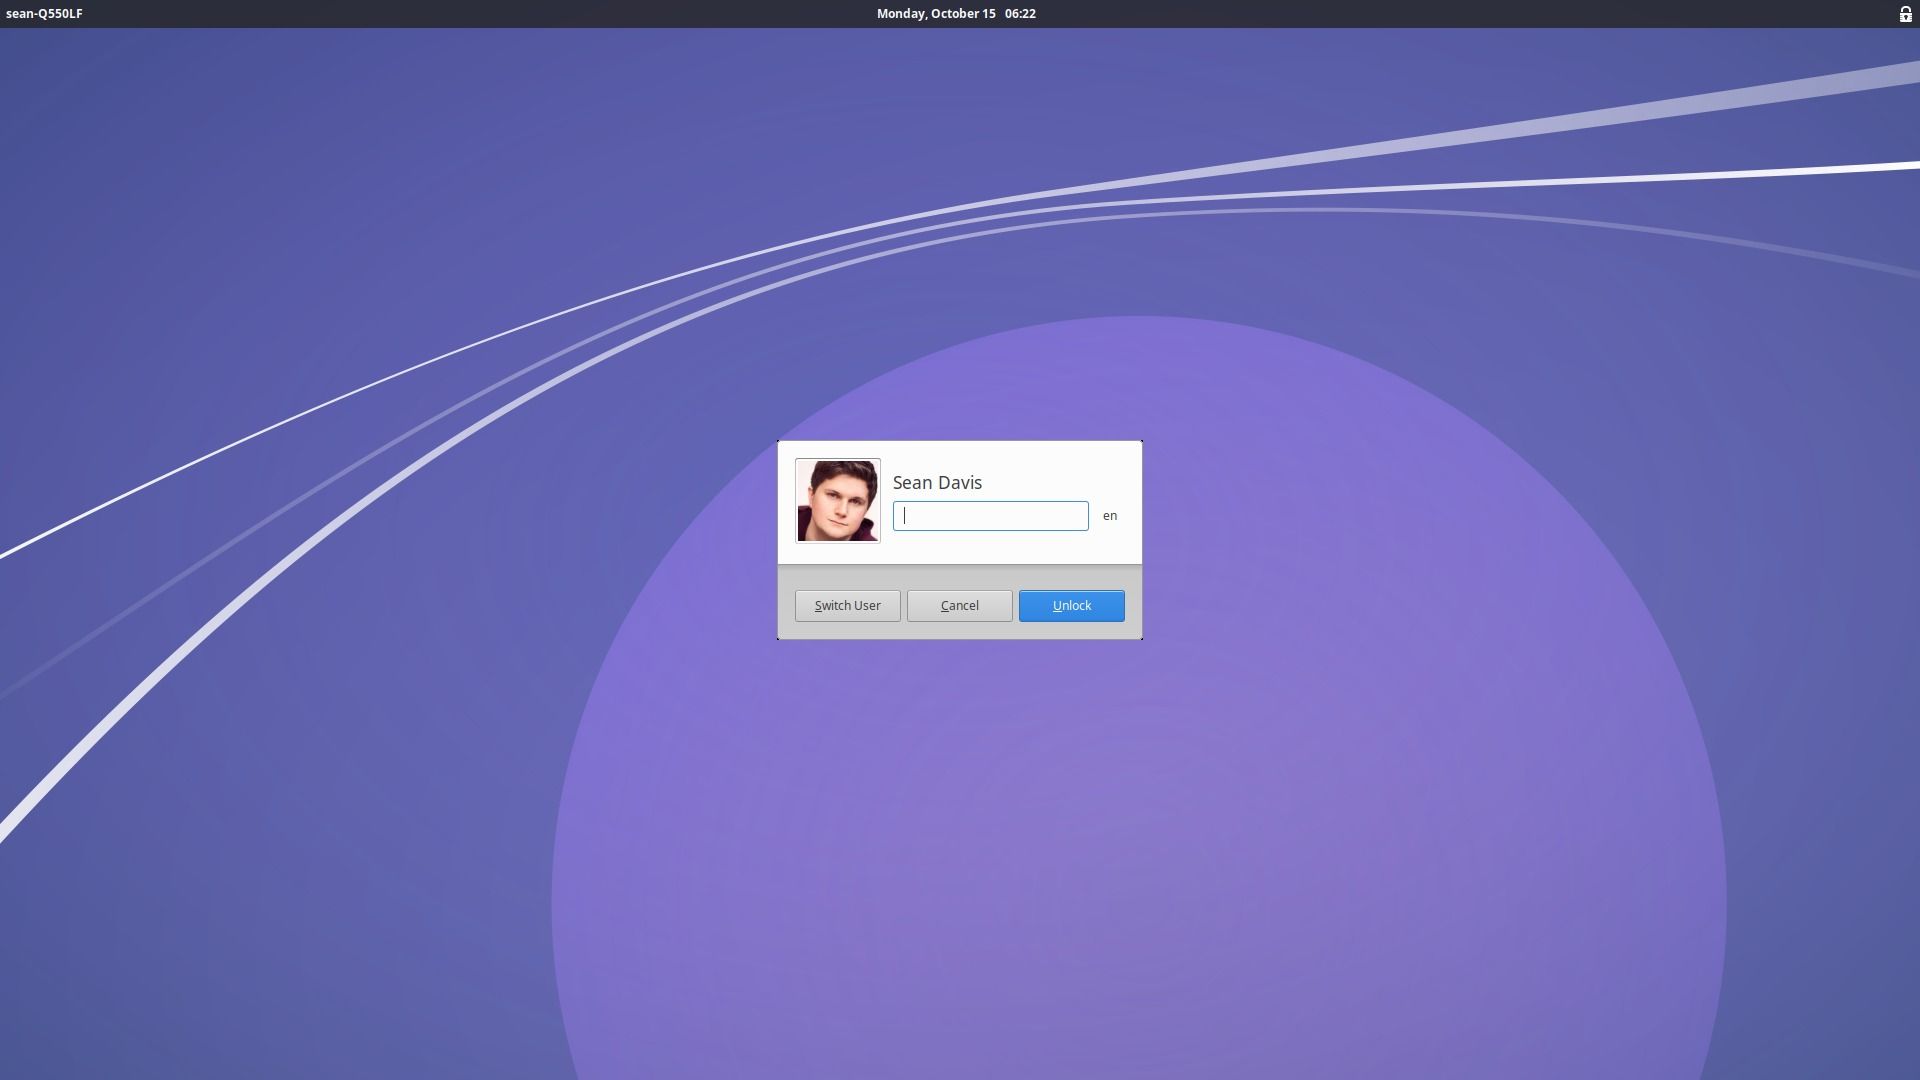The image size is (1920, 1080).
Task: Click the Sean Davis name label
Action: click(936, 482)
